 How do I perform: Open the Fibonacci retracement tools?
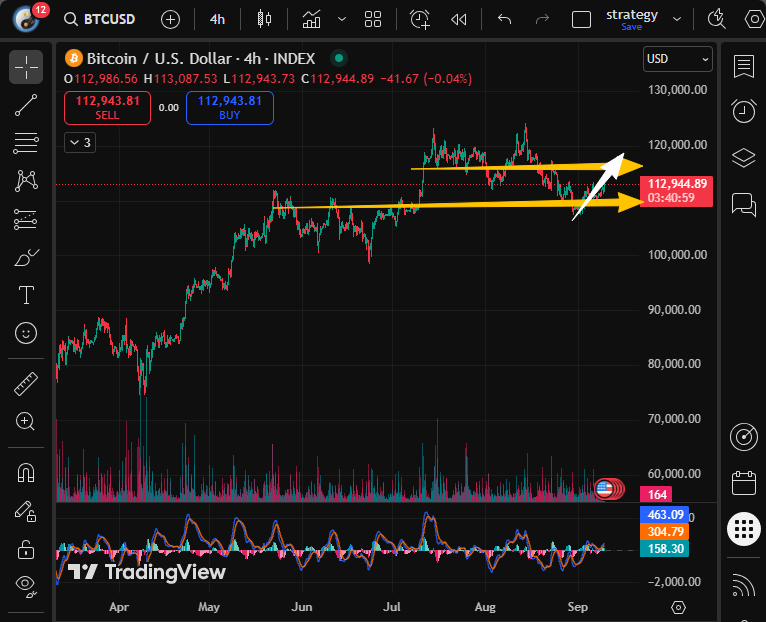(x=26, y=143)
